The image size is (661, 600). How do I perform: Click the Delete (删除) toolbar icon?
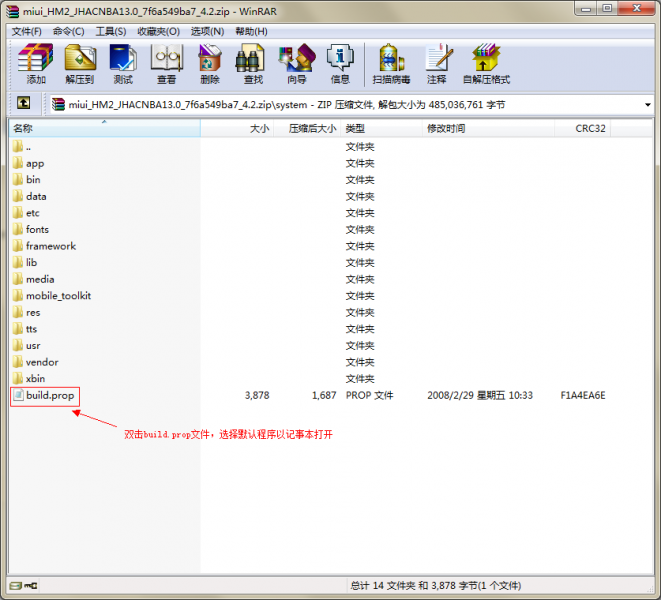point(210,63)
